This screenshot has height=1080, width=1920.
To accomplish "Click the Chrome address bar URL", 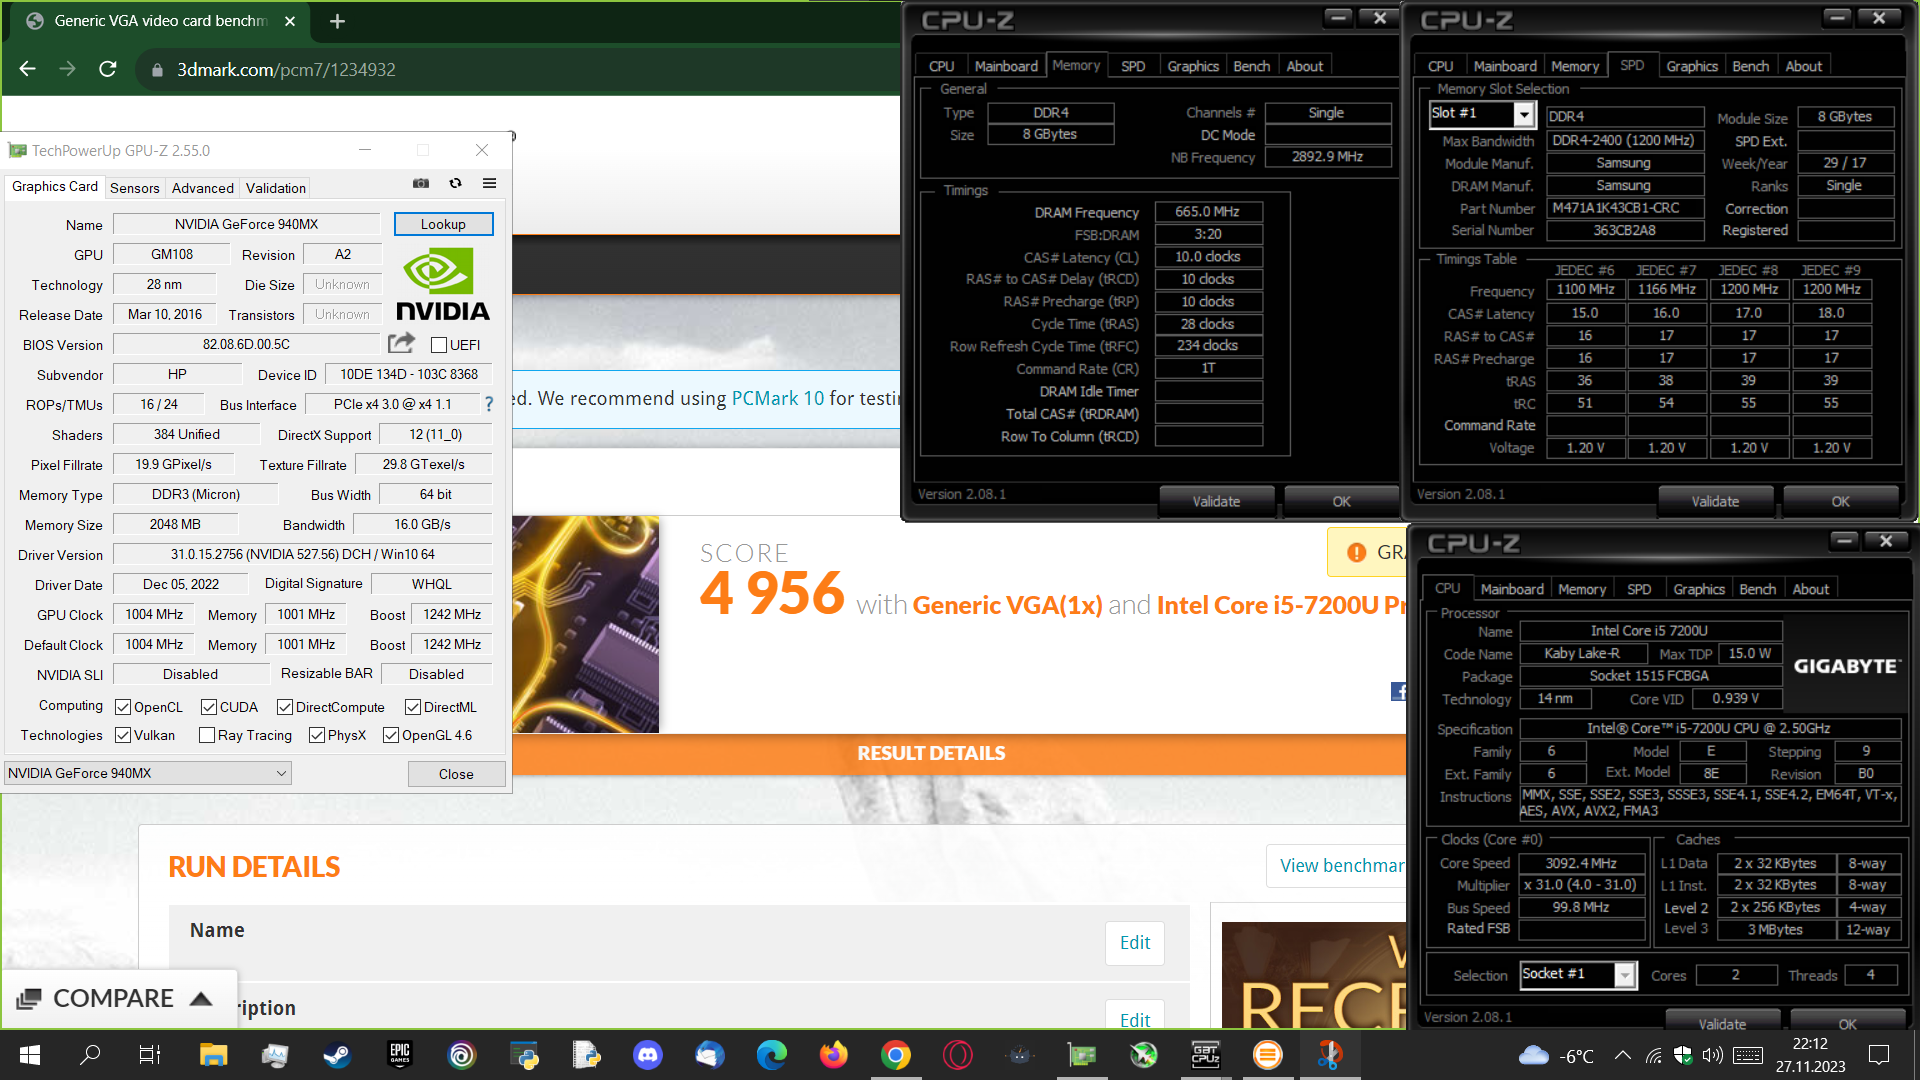I will coord(286,70).
